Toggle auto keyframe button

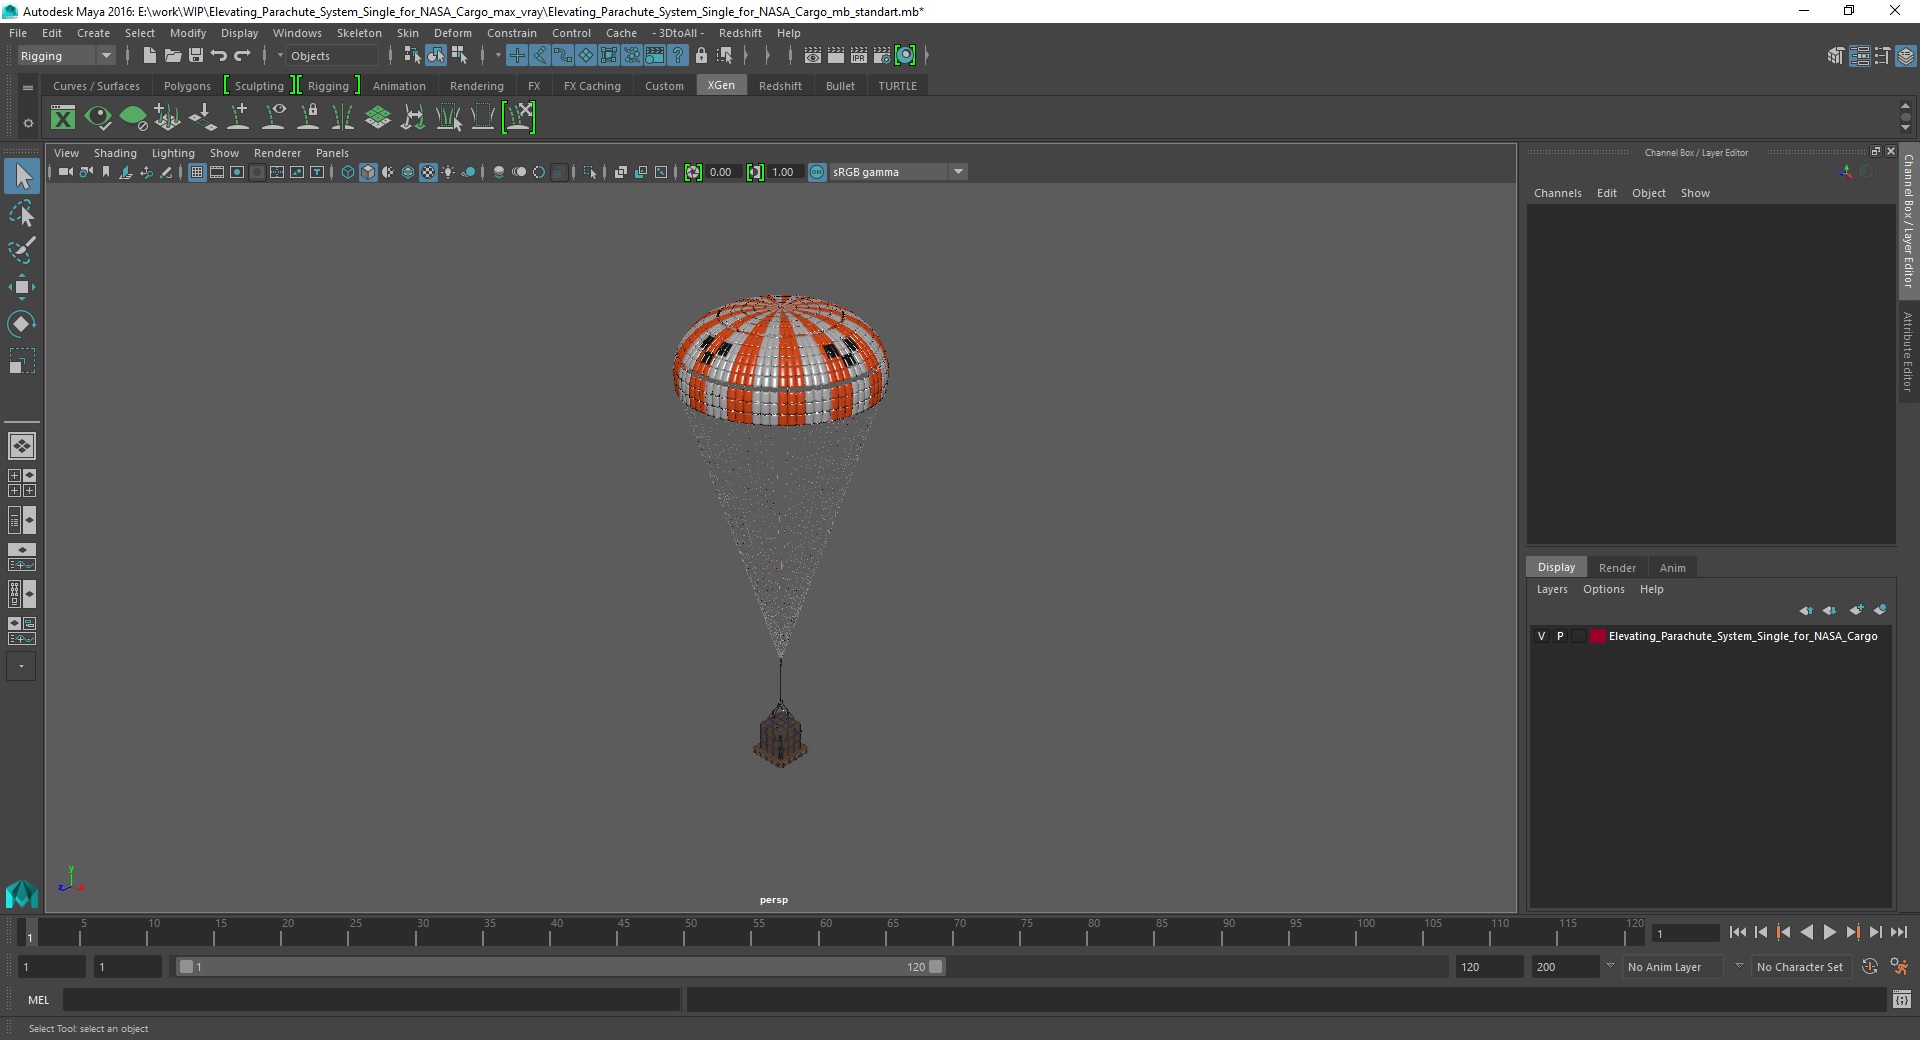(x=1870, y=967)
